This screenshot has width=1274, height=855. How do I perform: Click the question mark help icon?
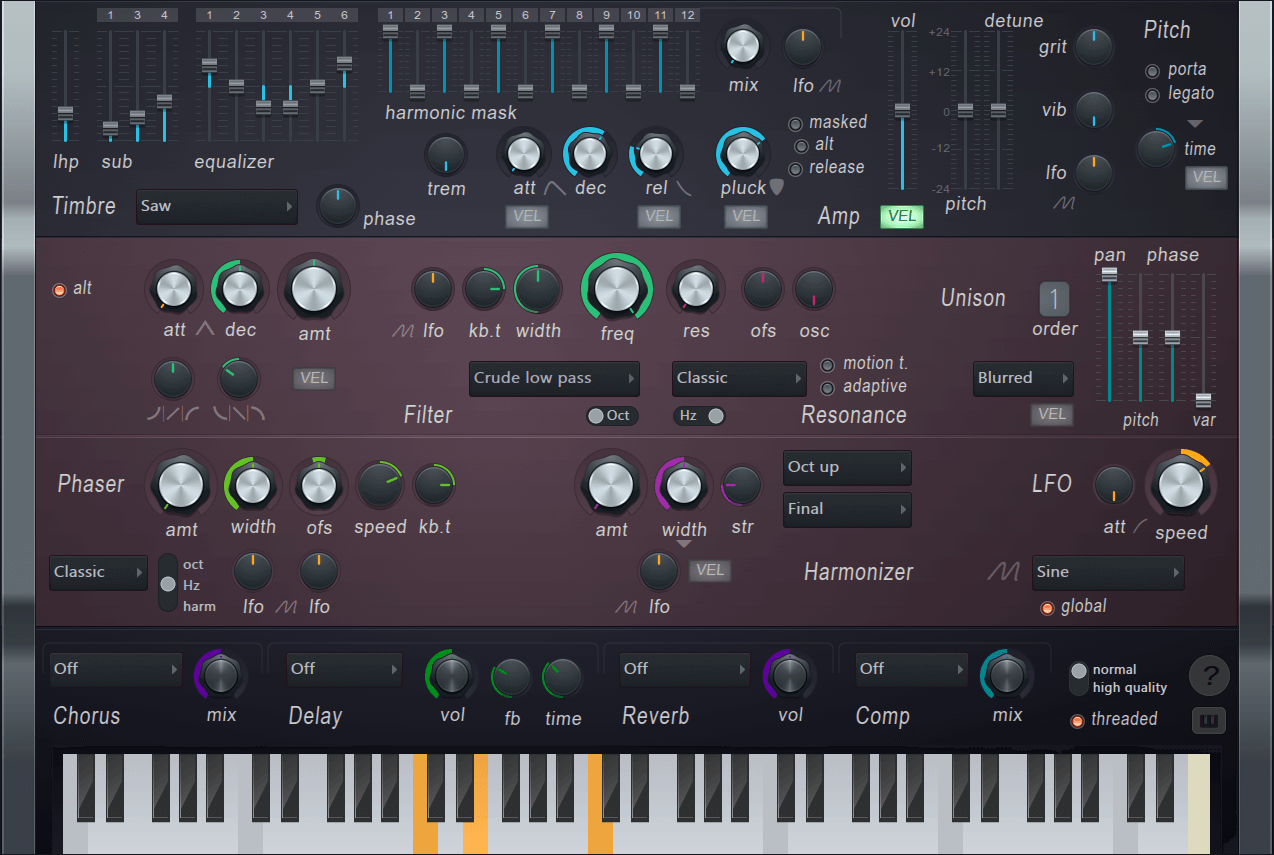(x=1209, y=676)
